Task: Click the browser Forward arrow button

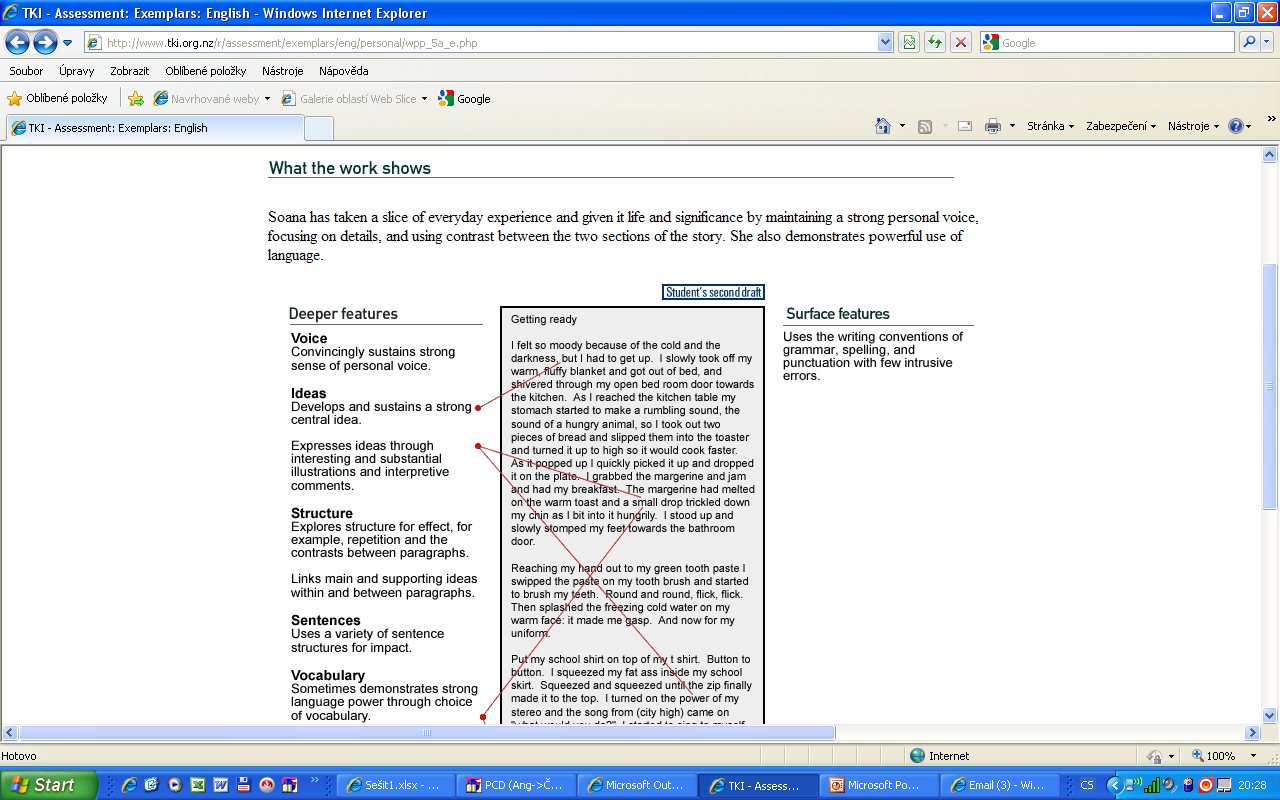Action: point(45,42)
